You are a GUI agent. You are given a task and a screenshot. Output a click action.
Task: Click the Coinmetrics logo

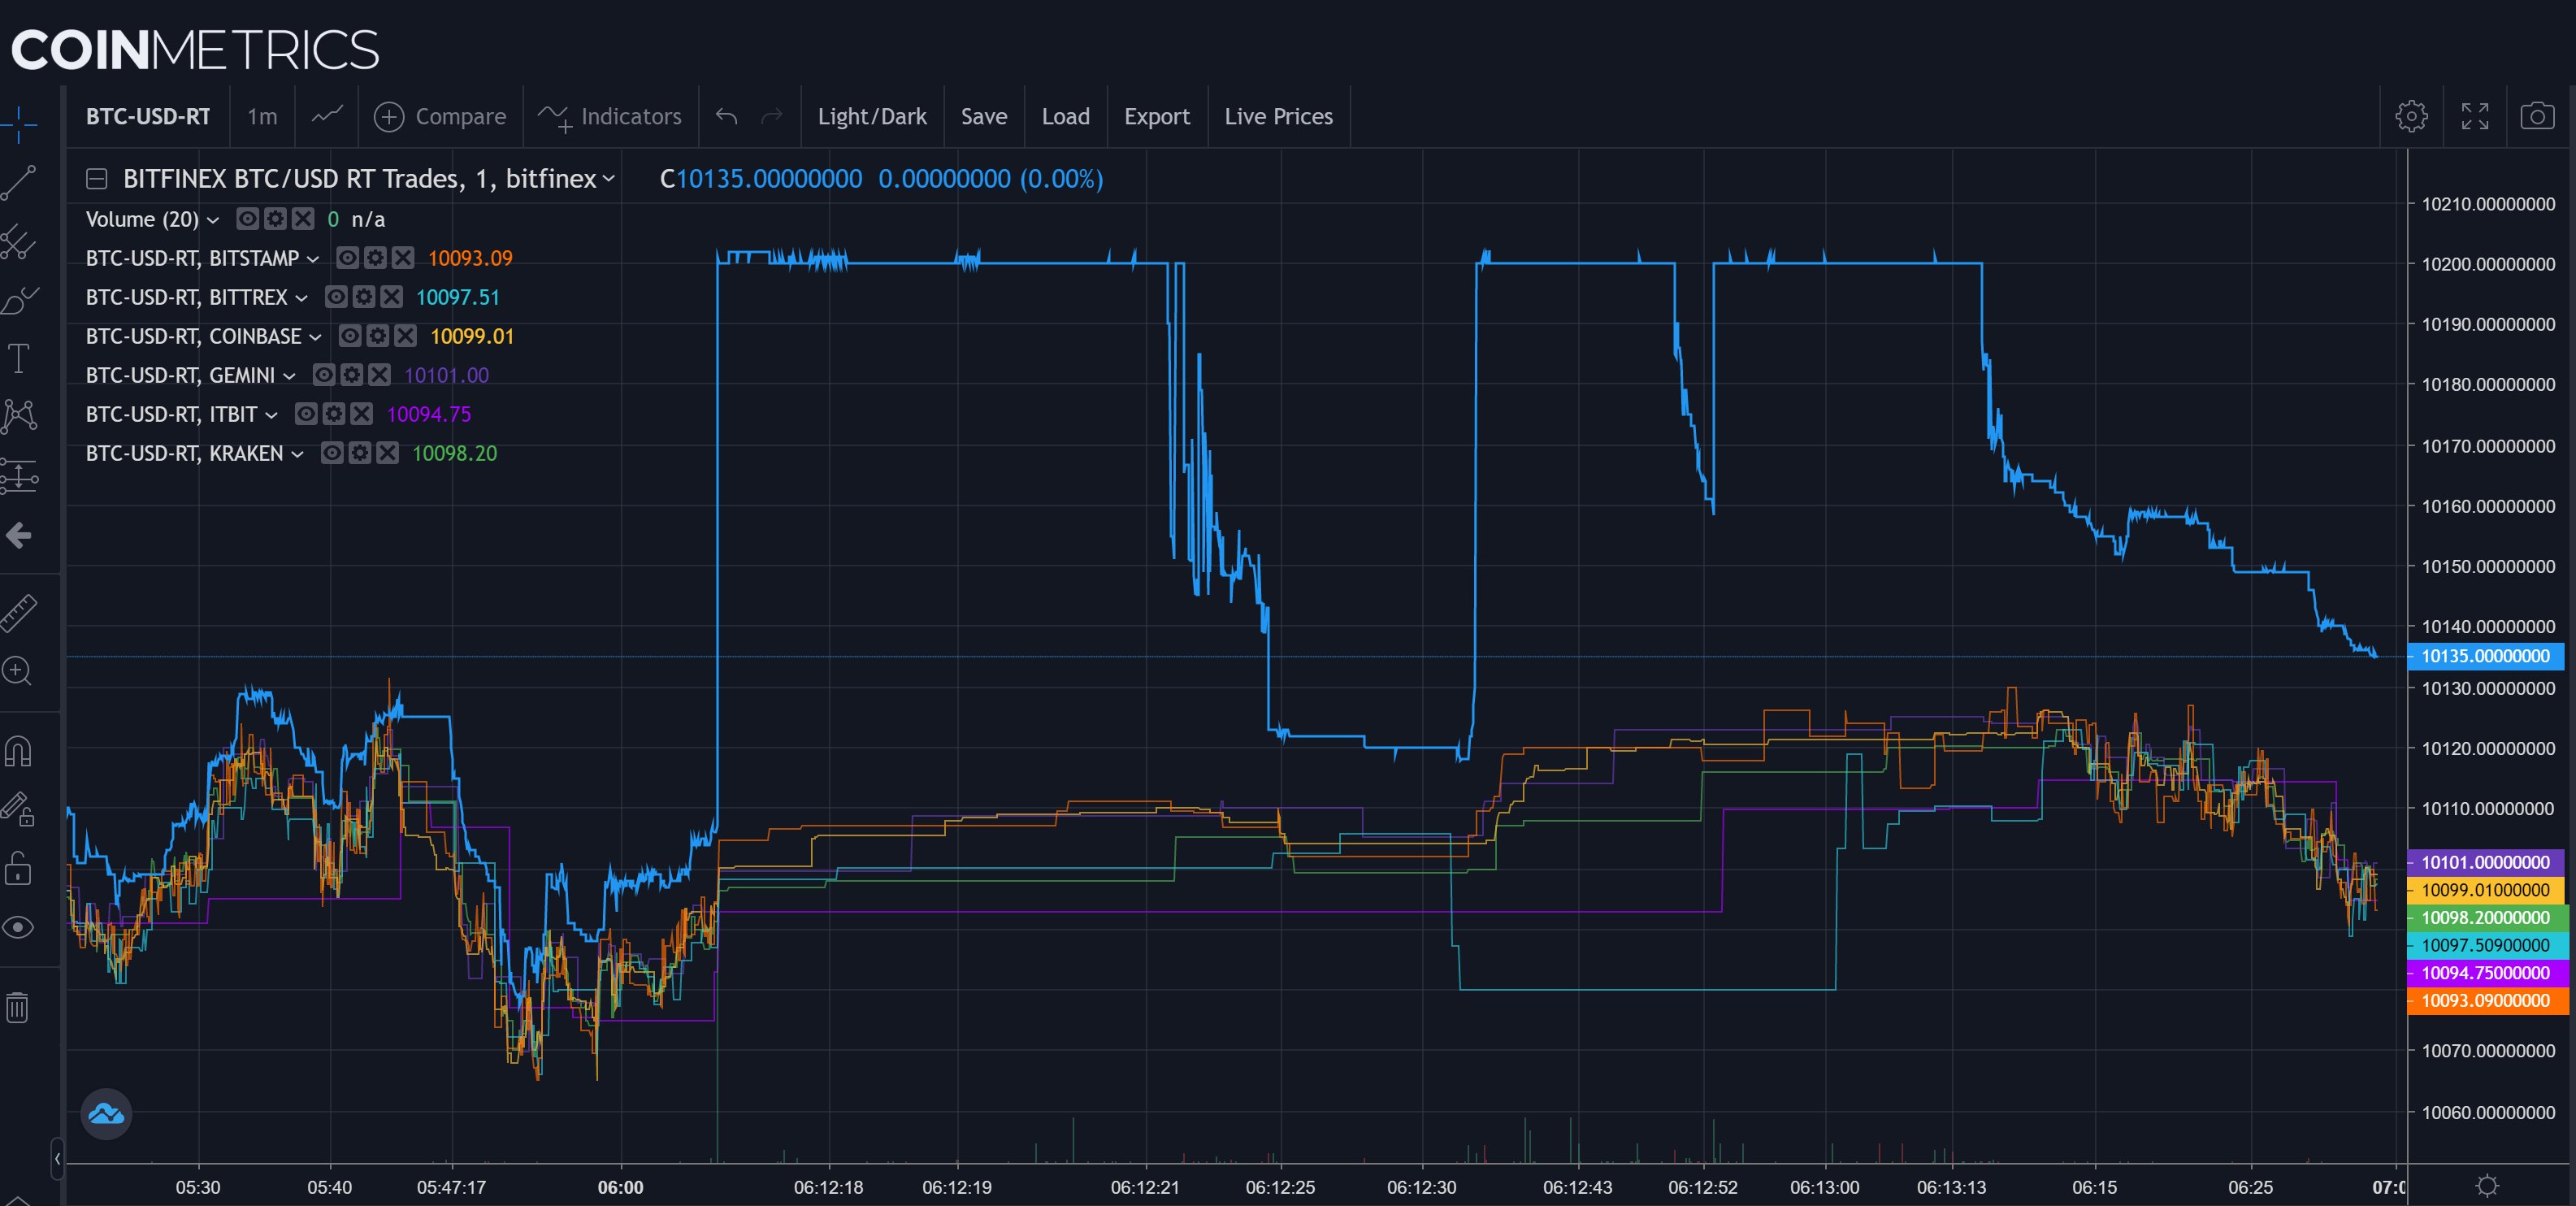pos(195,50)
